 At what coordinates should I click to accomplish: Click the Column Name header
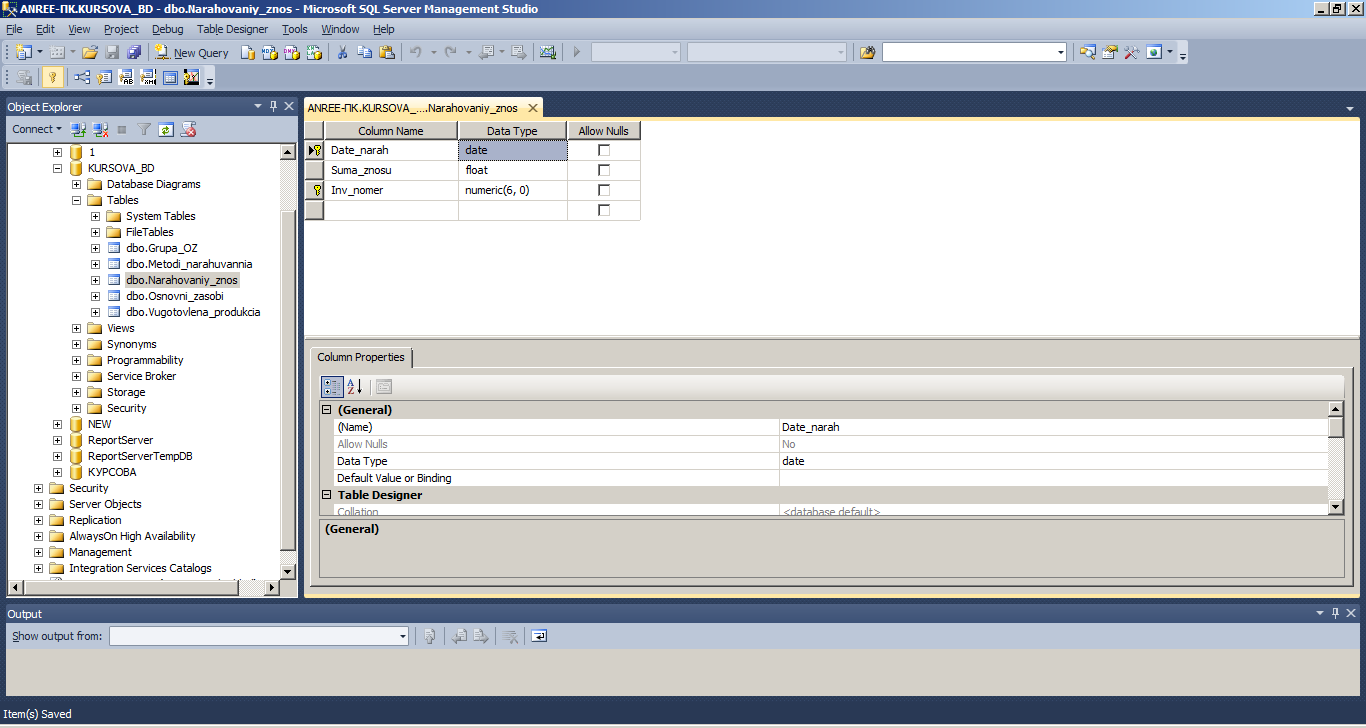tap(391, 131)
